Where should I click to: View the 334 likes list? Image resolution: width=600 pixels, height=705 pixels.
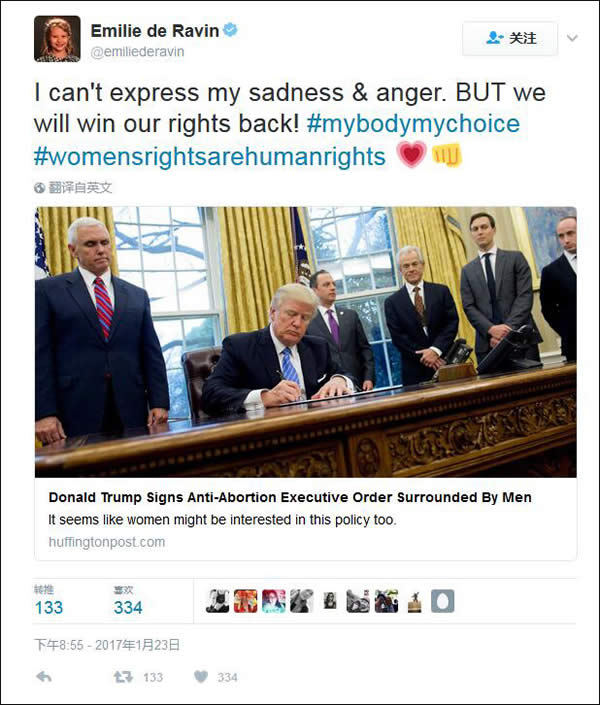(128, 601)
